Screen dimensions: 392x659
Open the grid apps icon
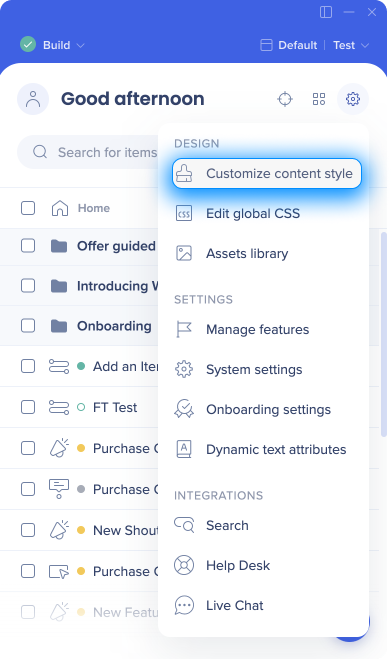(319, 99)
